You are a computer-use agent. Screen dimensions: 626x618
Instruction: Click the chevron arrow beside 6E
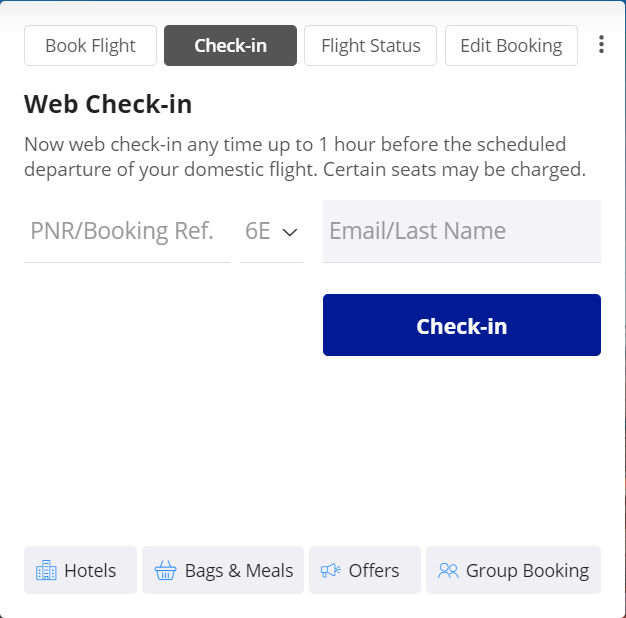290,232
